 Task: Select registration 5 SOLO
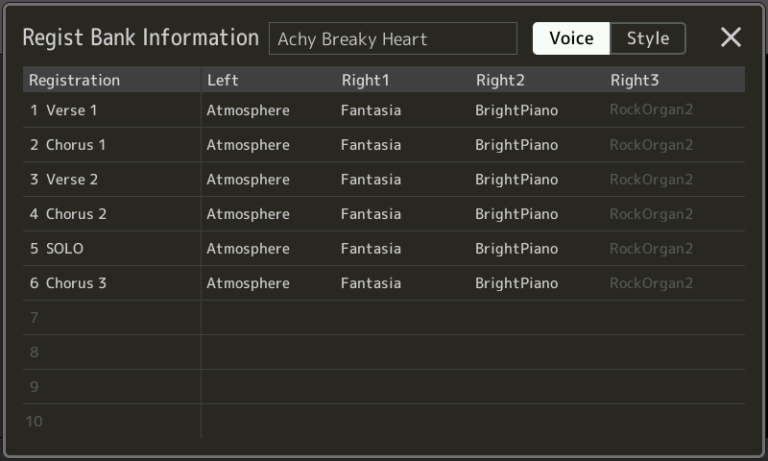[57, 248]
